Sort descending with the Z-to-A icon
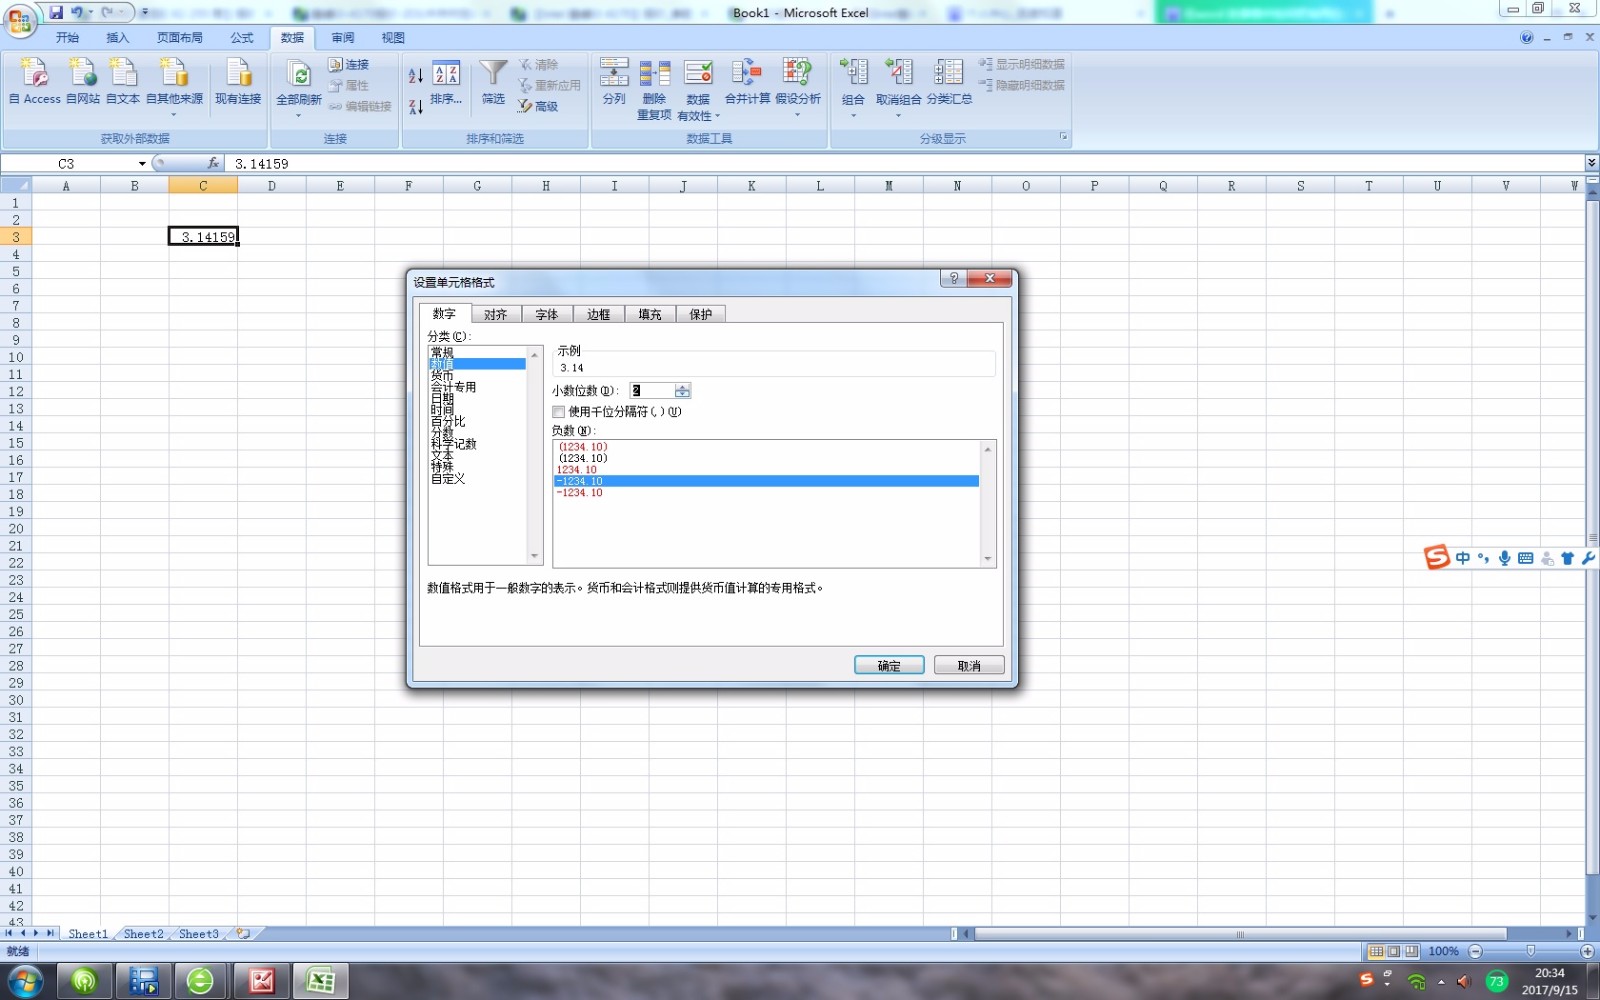The height and width of the screenshot is (1000, 1600). [415, 106]
